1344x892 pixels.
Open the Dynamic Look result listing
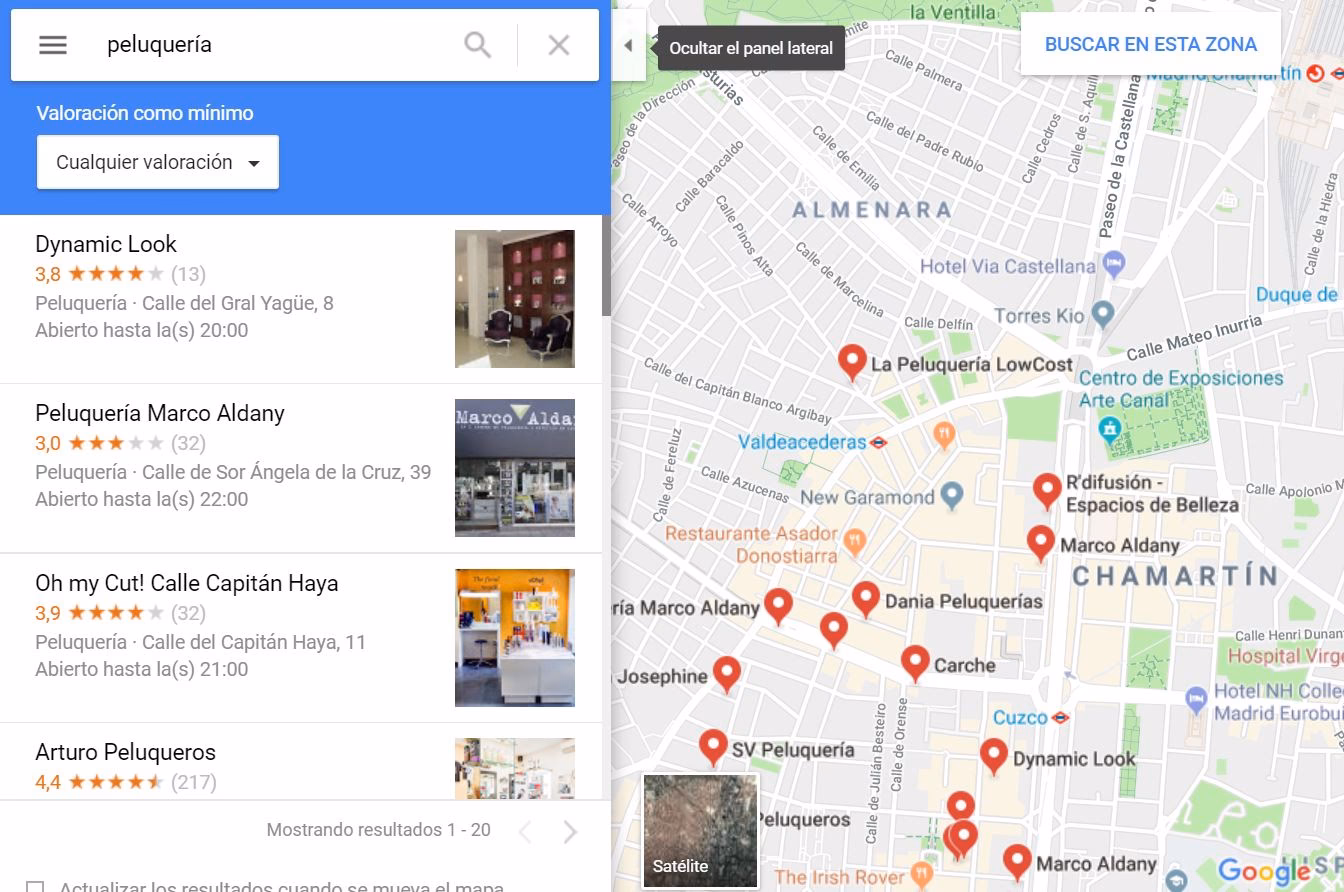pyautogui.click(x=105, y=244)
